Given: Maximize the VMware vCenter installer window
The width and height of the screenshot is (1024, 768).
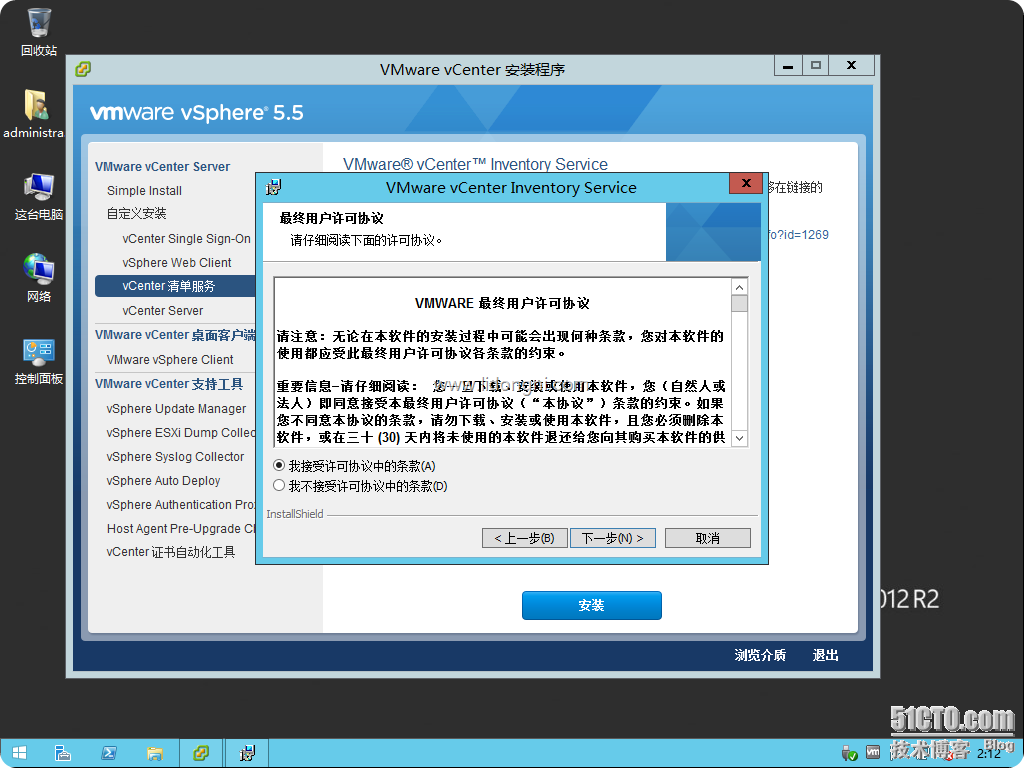Looking at the screenshot, I should [x=816, y=65].
